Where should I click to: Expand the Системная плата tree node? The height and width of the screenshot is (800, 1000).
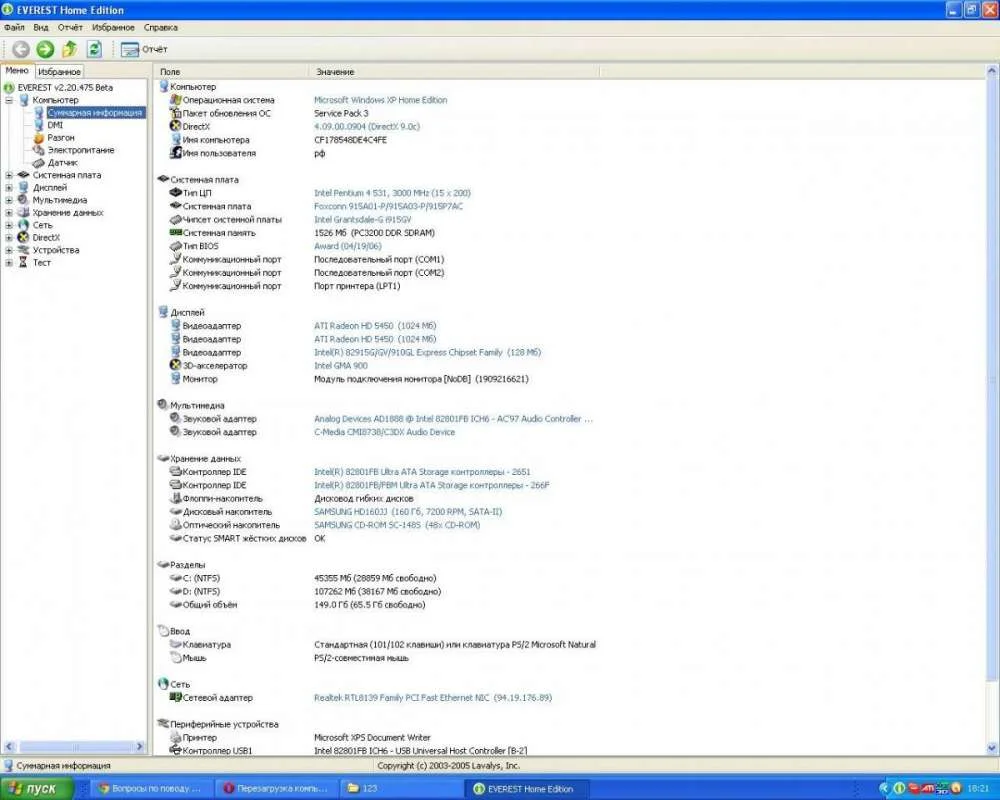pos(9,175)
